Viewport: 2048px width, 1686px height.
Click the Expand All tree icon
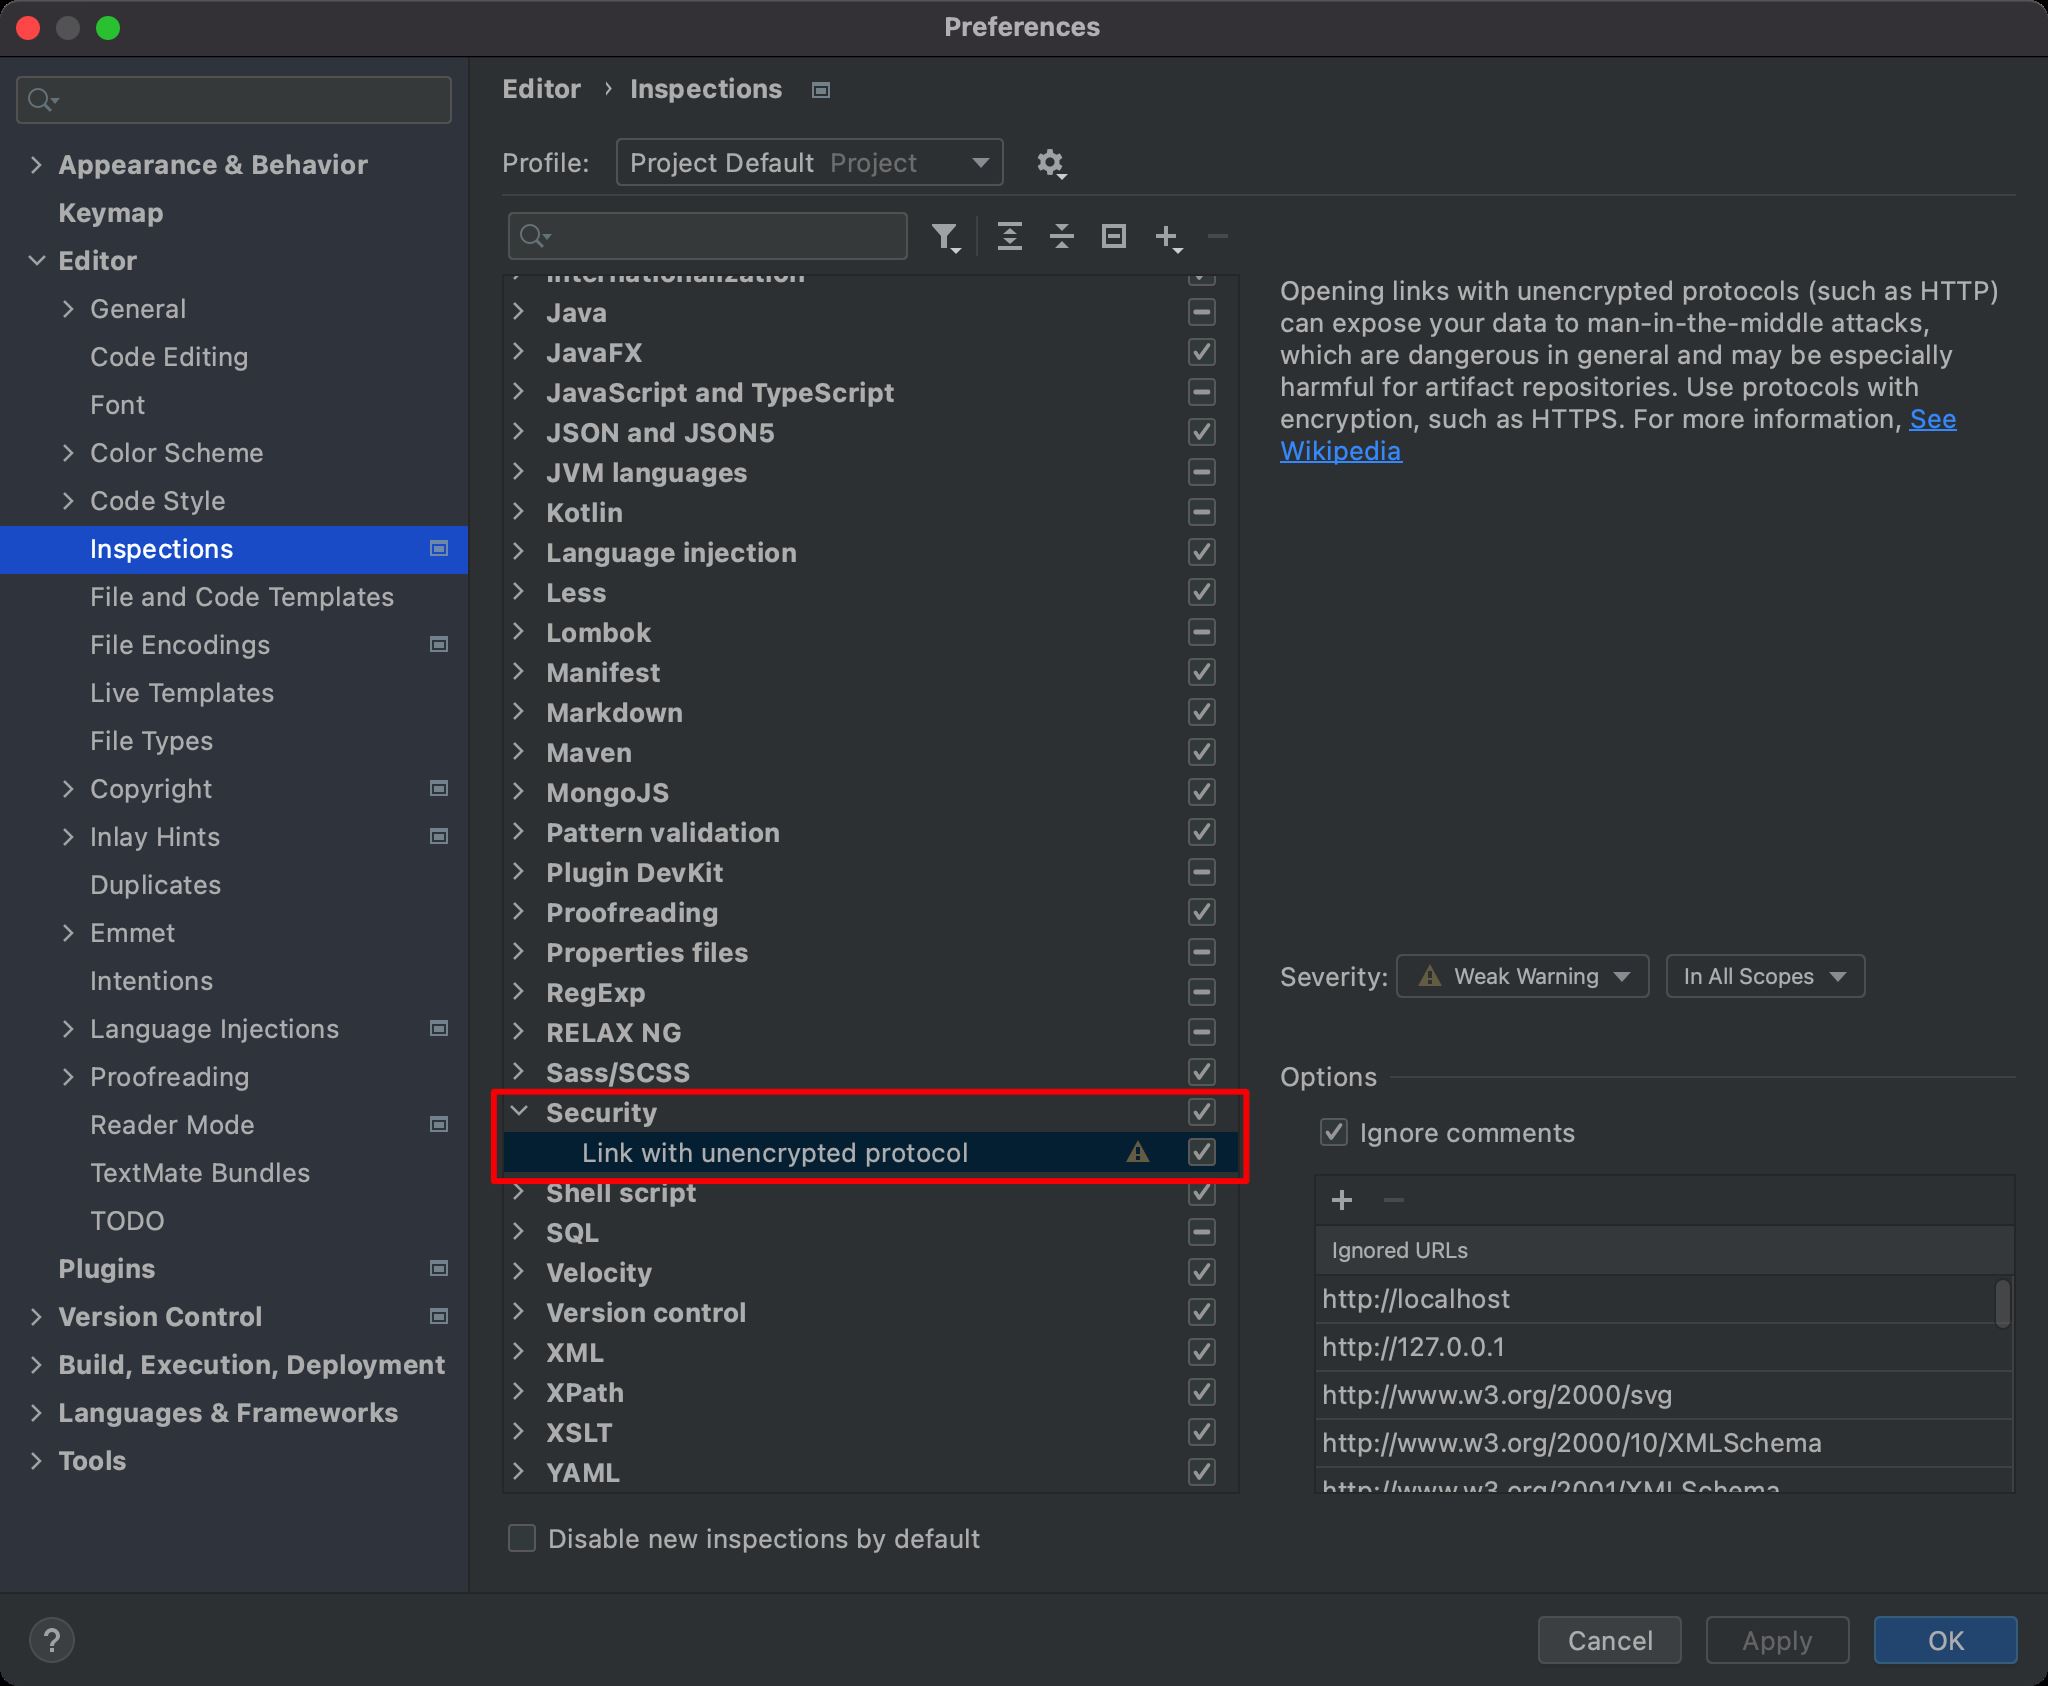coord(1010,237)
